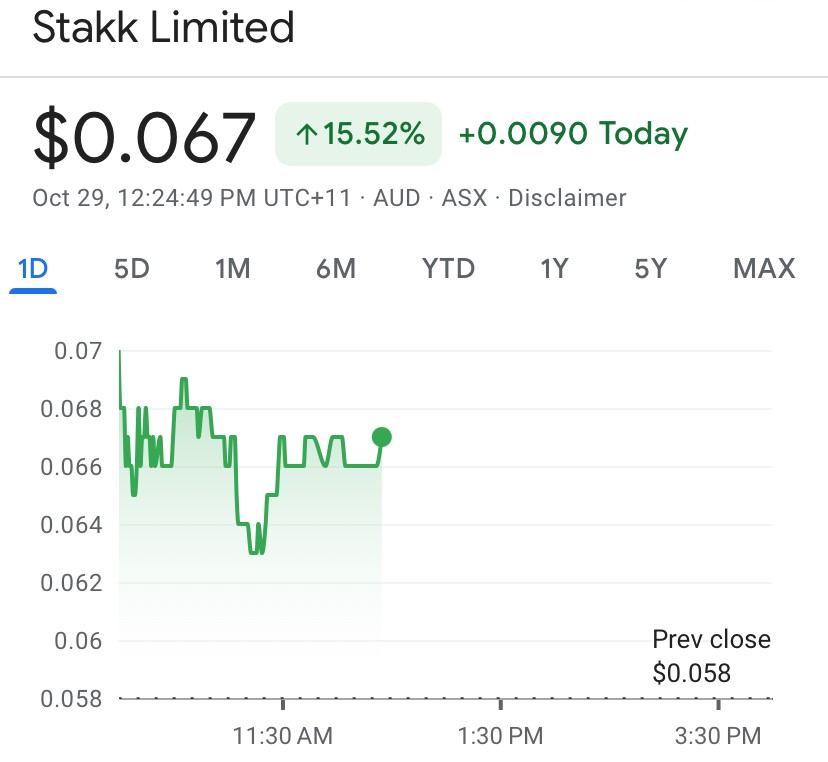Click the Stakk Limited company title
The height and width of the screenshot is (762, 828).
tap(164, 27)
